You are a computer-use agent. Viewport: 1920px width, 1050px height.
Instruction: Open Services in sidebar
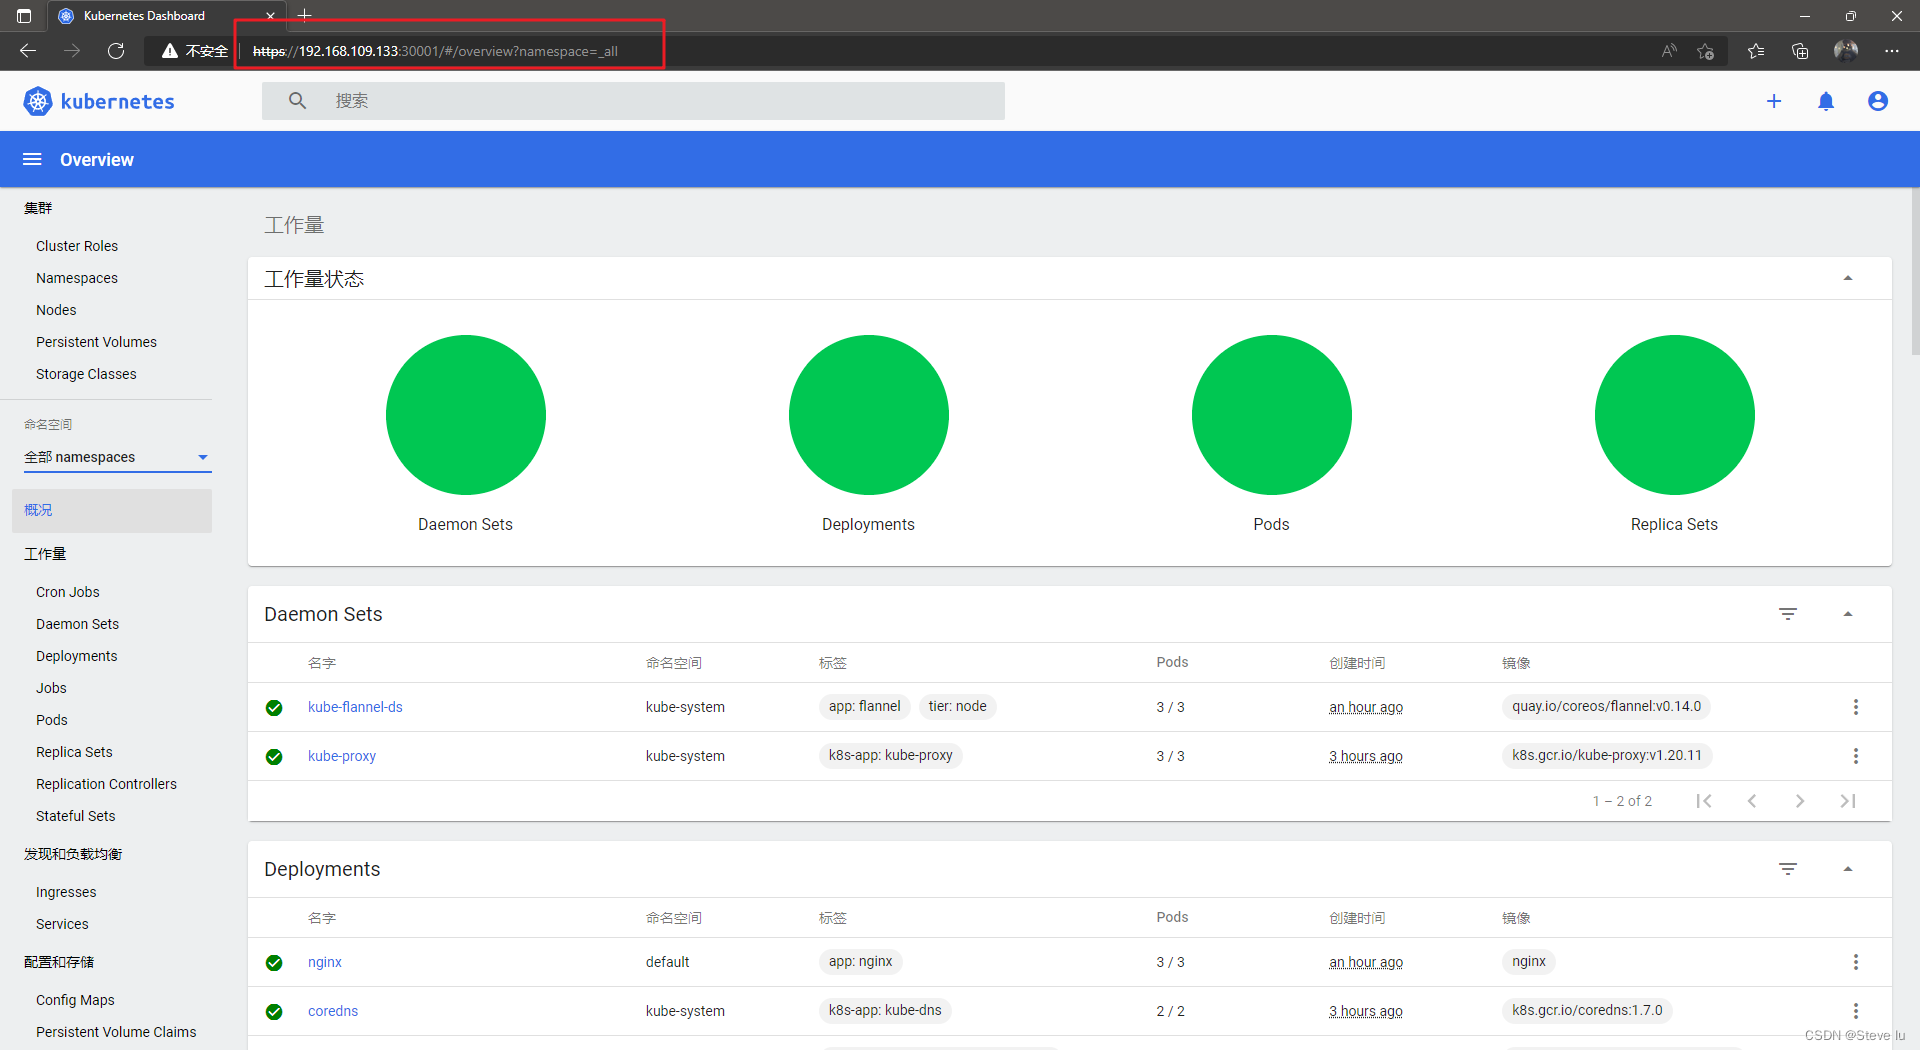coord(62,924)
